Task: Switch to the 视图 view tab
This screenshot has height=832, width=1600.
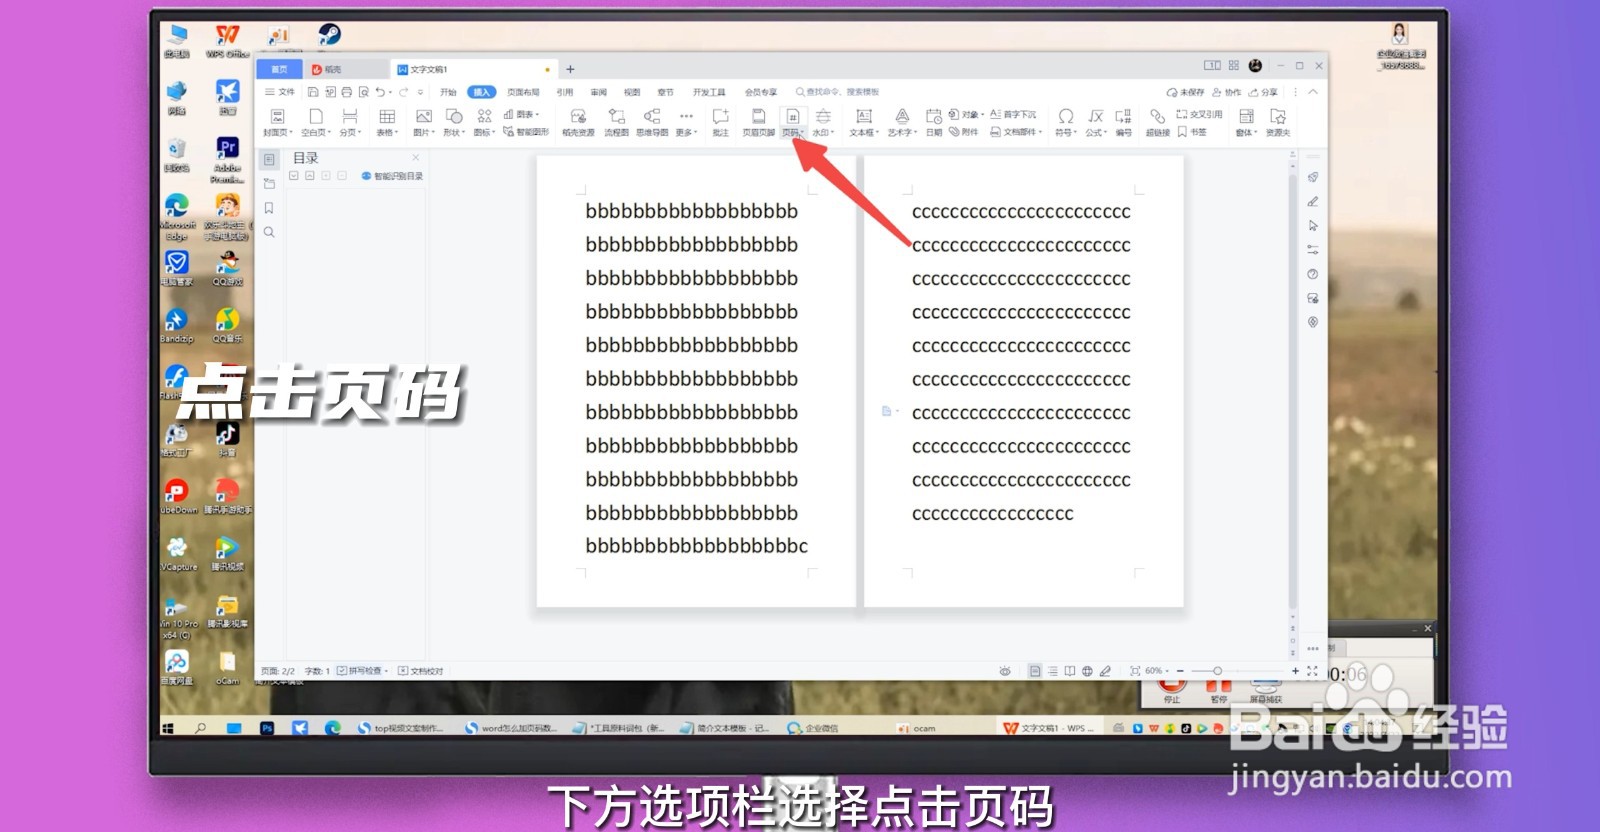Action: pos(632,92)
